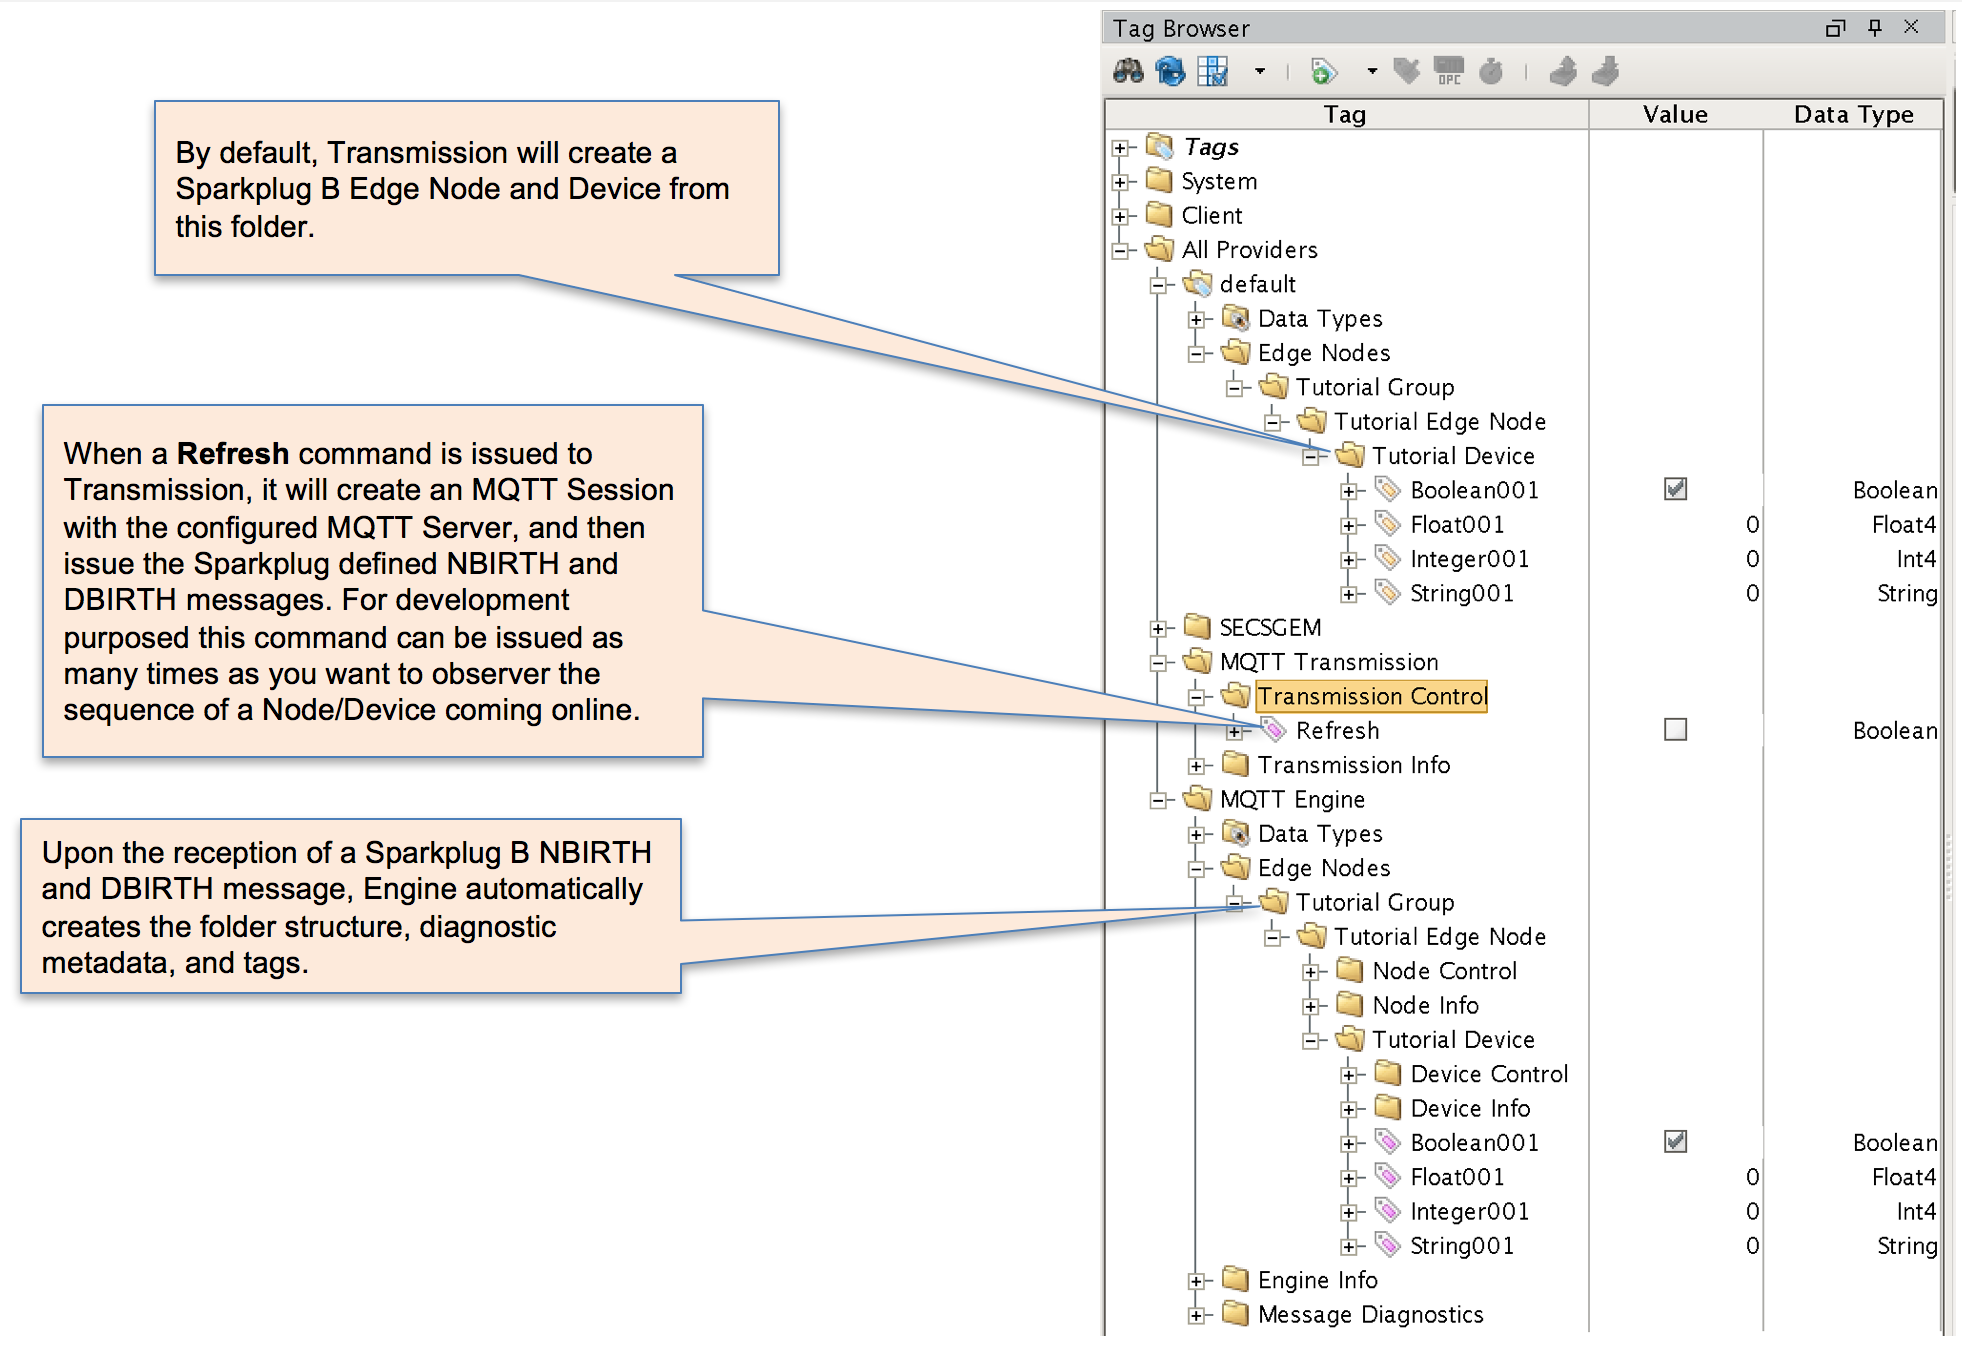Expand the SECSGEM provider
1962x1348 pixels.
1159,628
